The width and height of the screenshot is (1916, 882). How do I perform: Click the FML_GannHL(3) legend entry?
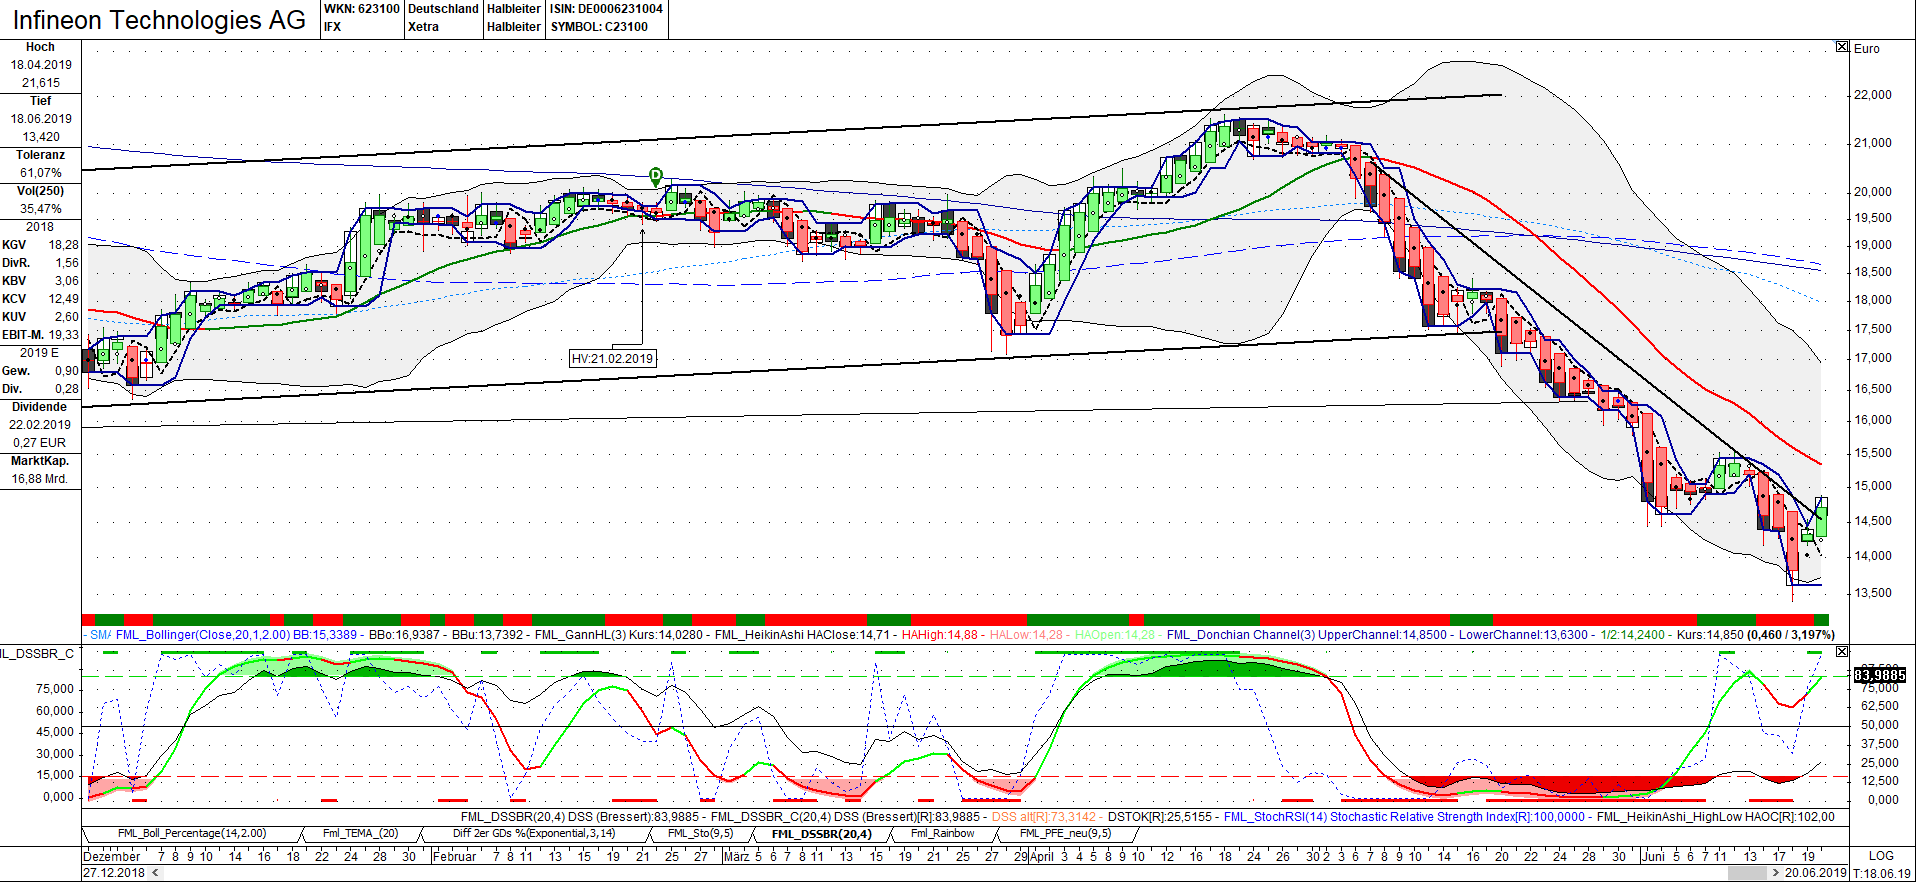coord(582,635)
